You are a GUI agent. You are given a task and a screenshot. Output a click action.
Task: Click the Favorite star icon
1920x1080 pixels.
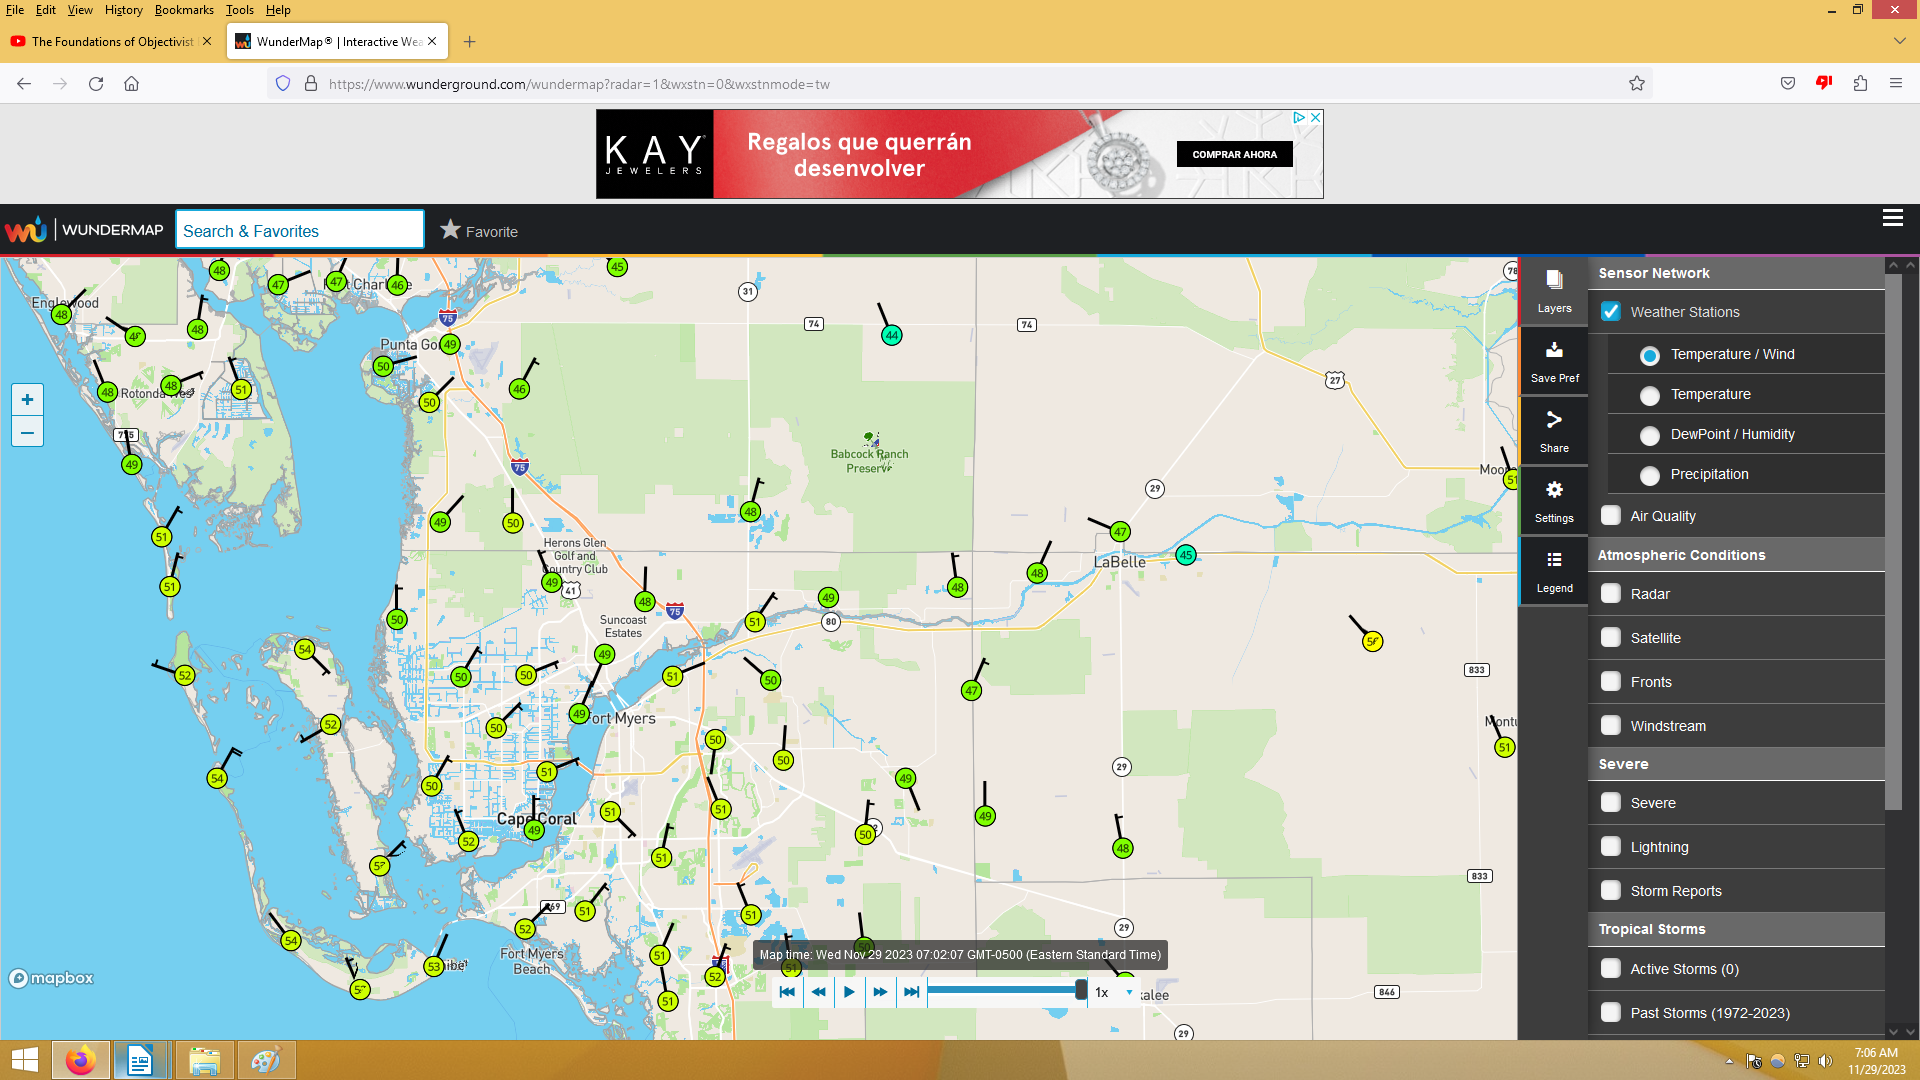[451, 230]
